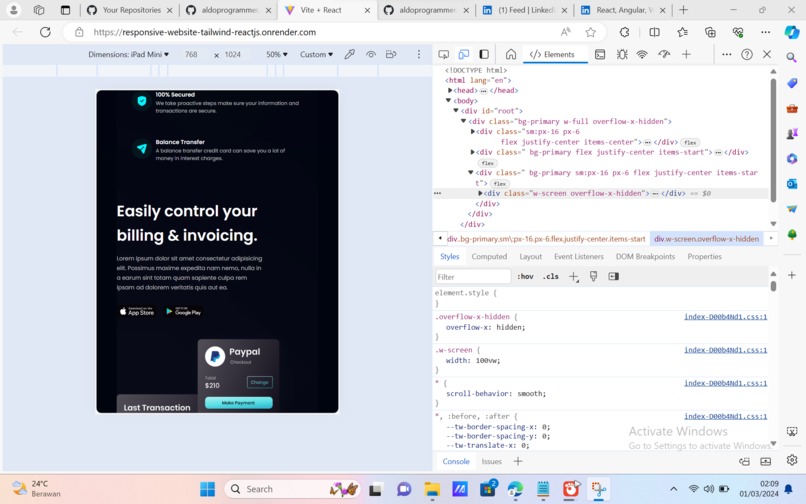Toggle split screen icon in browser toolbar
This screenshot has width=806, height=504.
654,32
